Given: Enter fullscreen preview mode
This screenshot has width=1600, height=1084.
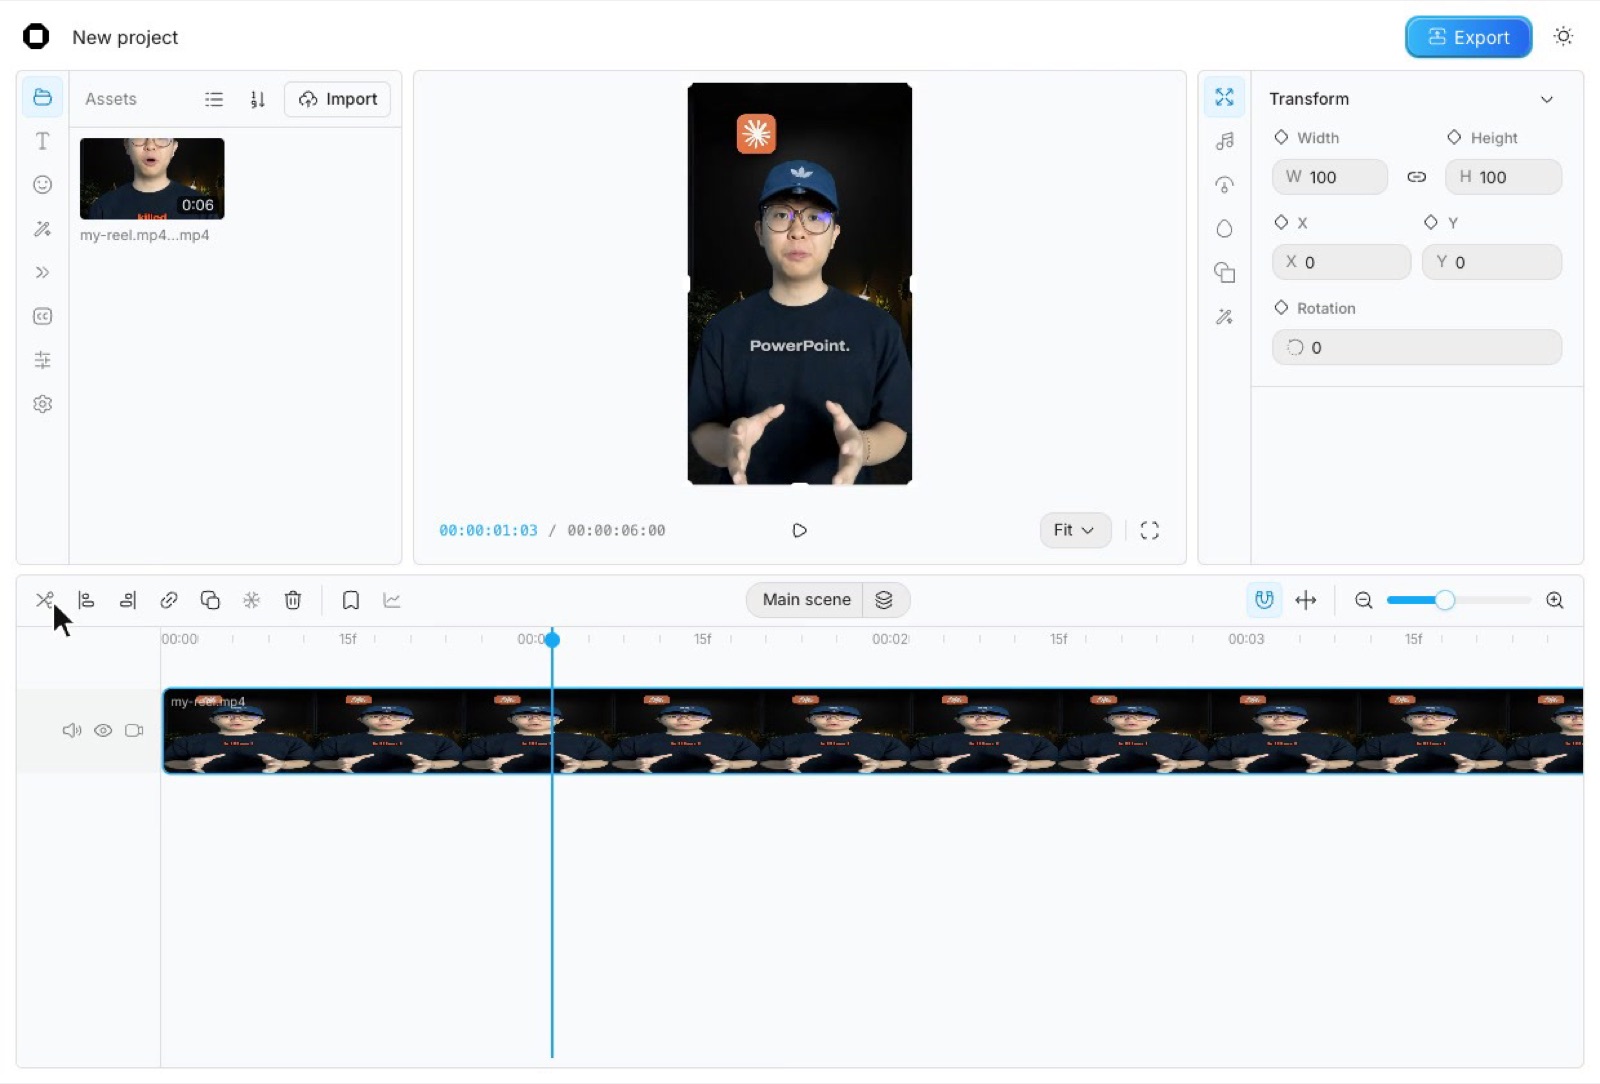Looking at the screenshot, I should point(1150,530).
